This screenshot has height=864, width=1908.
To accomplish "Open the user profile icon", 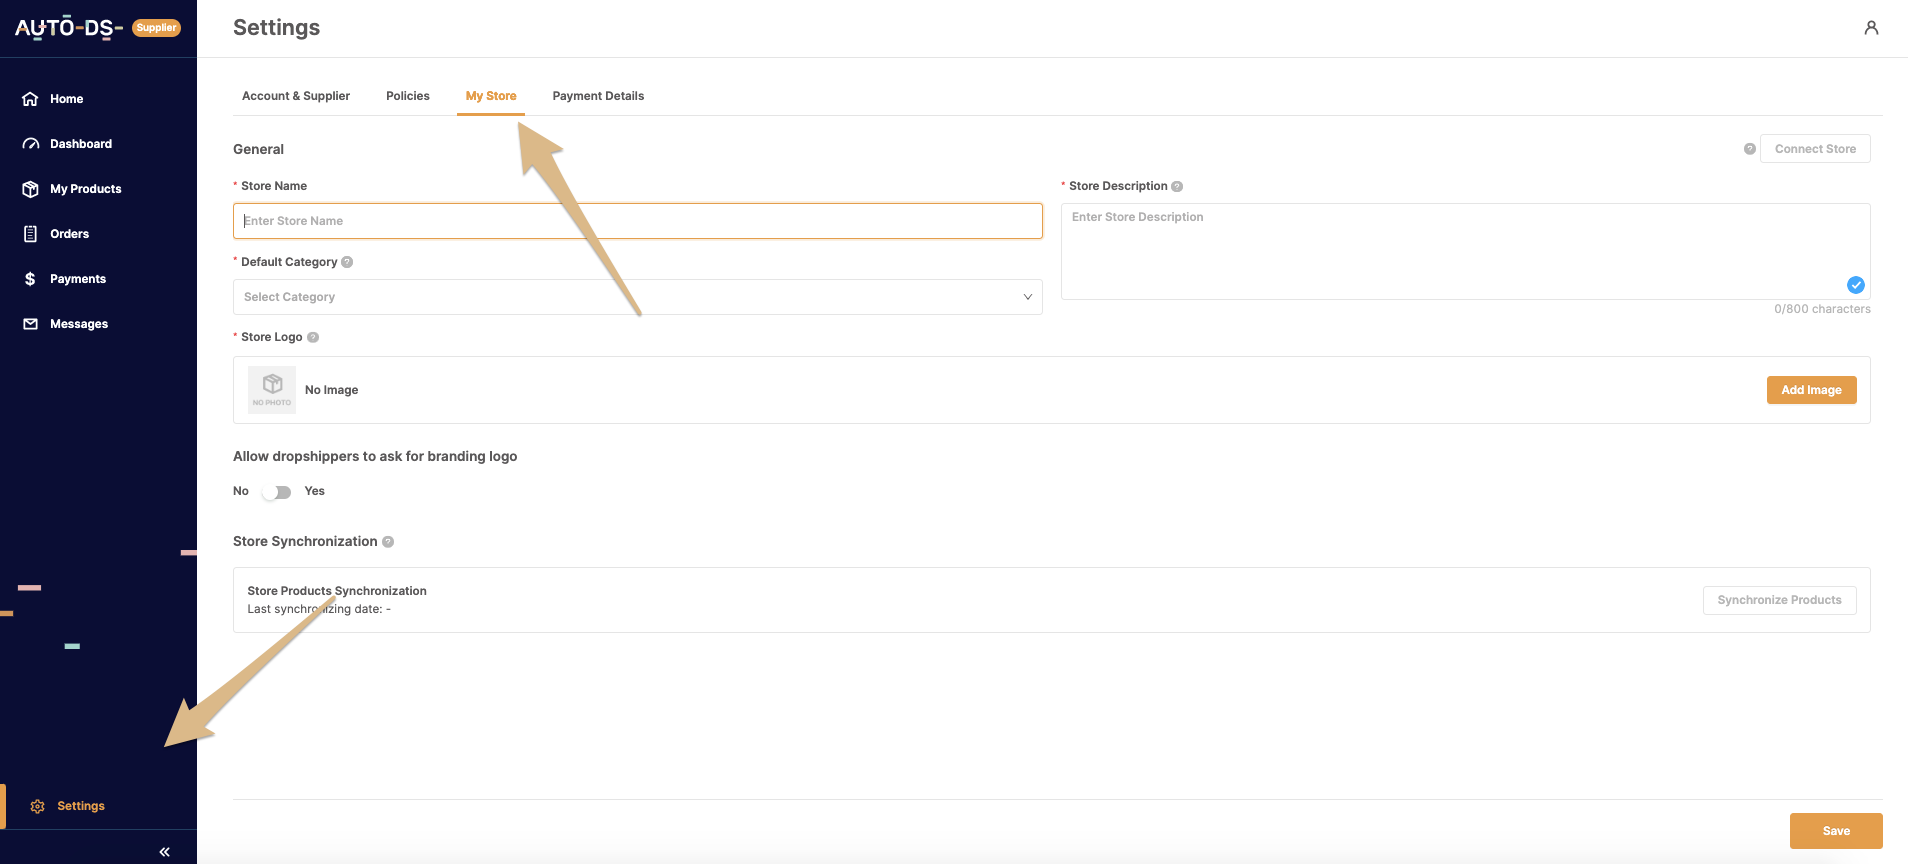I will click(x=1871, y=28).
